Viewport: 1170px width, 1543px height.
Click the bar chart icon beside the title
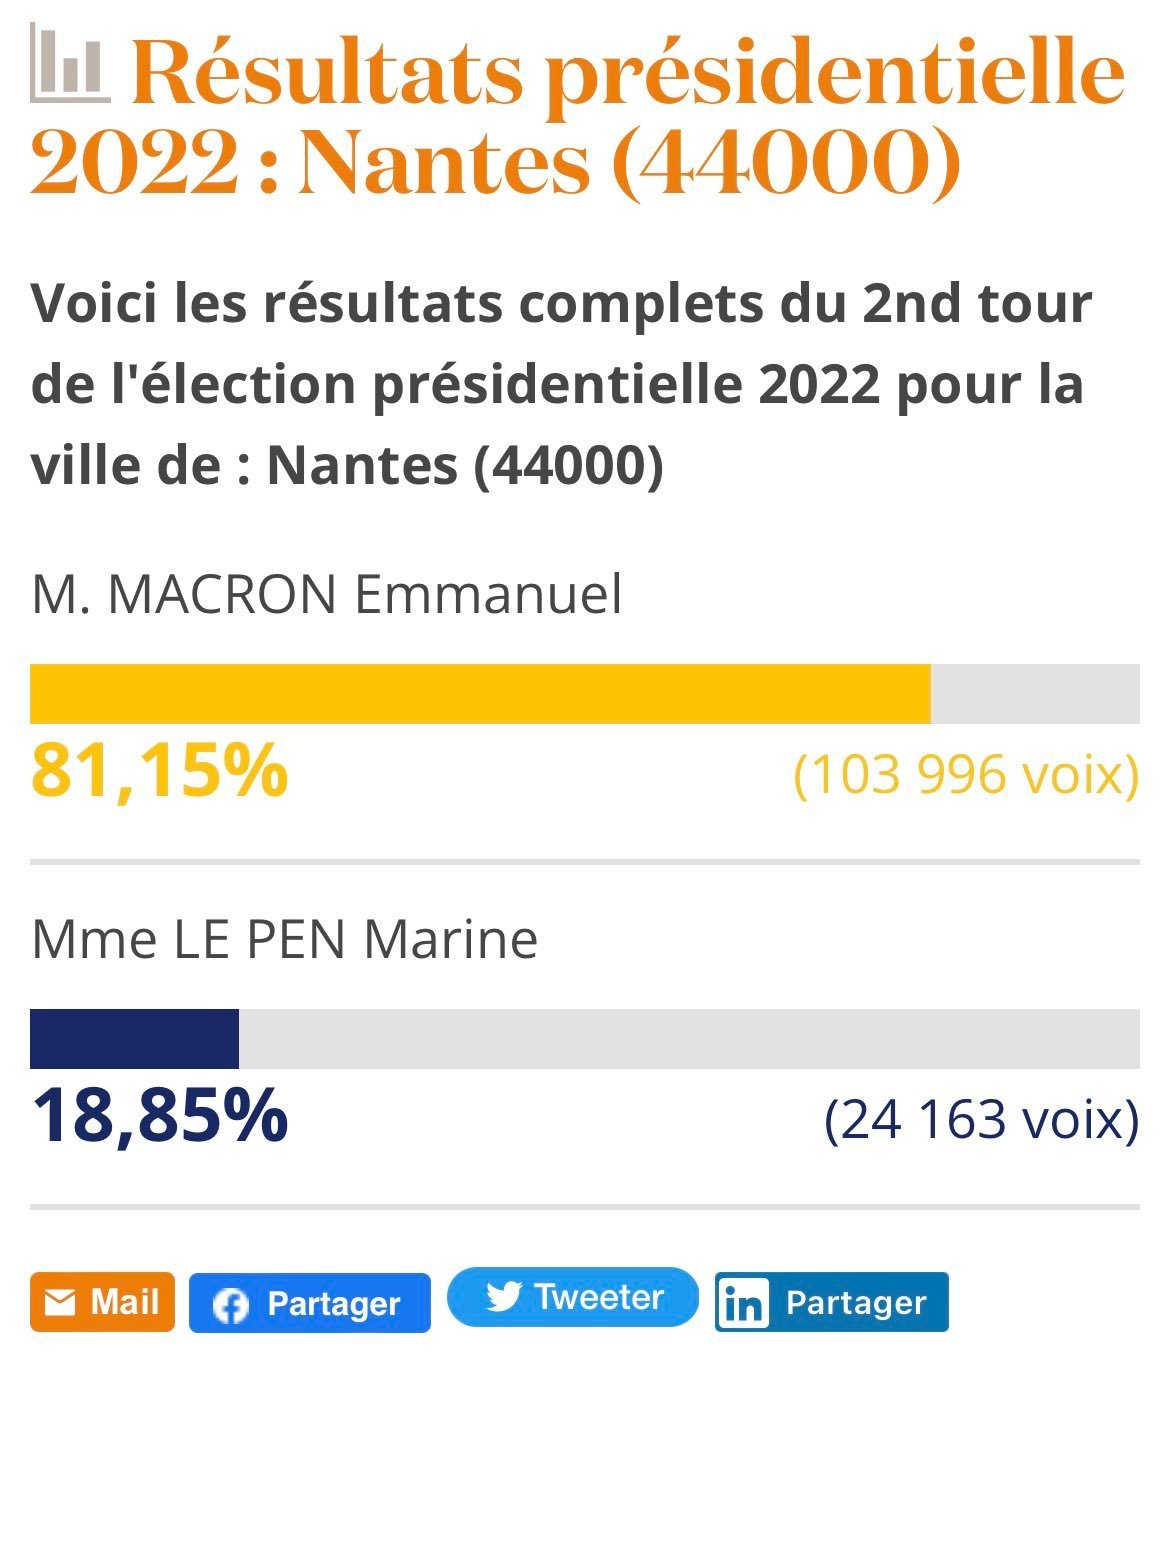(69, 63)
